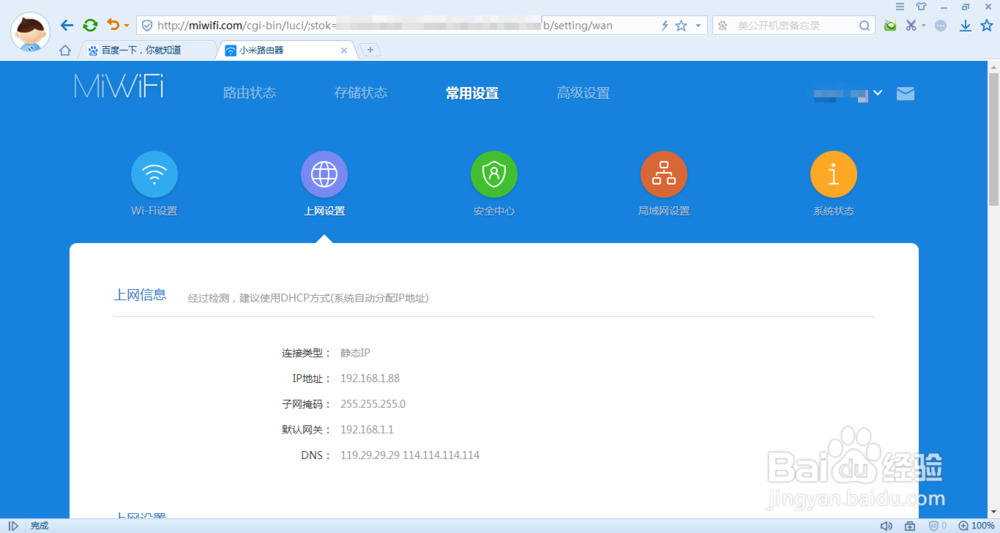The height and width of the screenshot is (533, 1000).
Task: Click the DHCP recommendation text
Action: tap(308, 298)
